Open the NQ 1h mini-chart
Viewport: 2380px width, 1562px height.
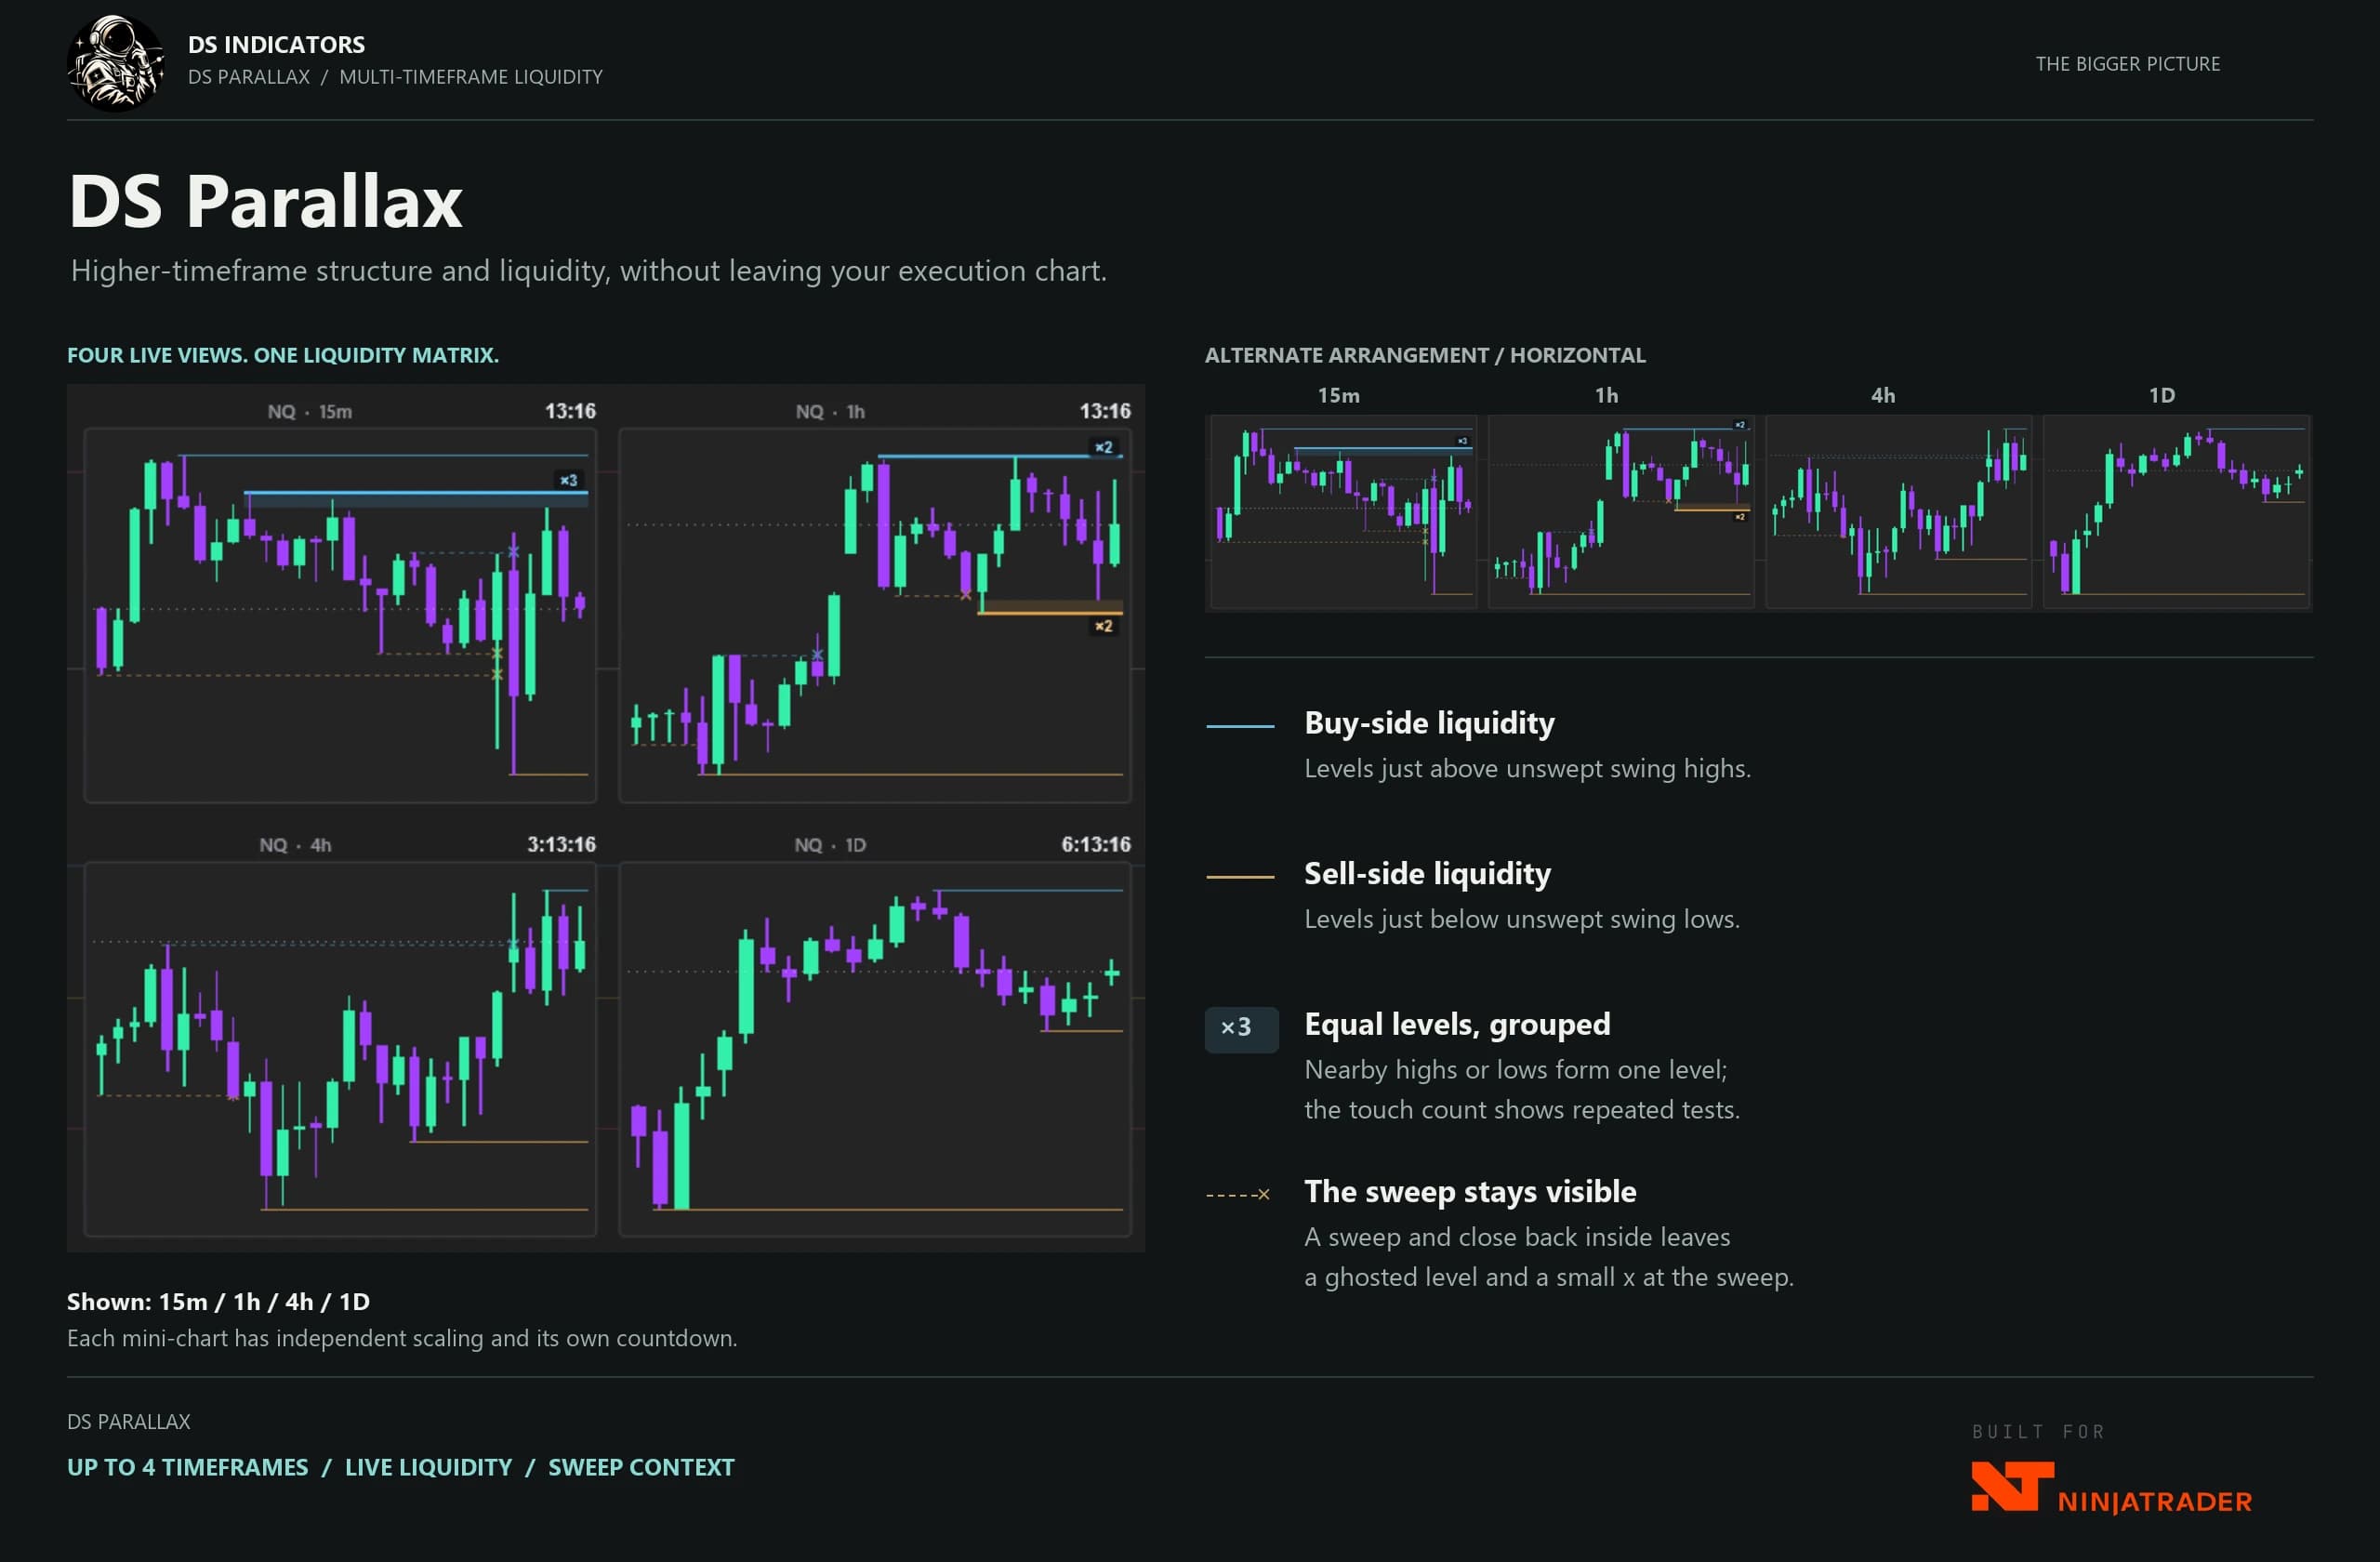875,615
